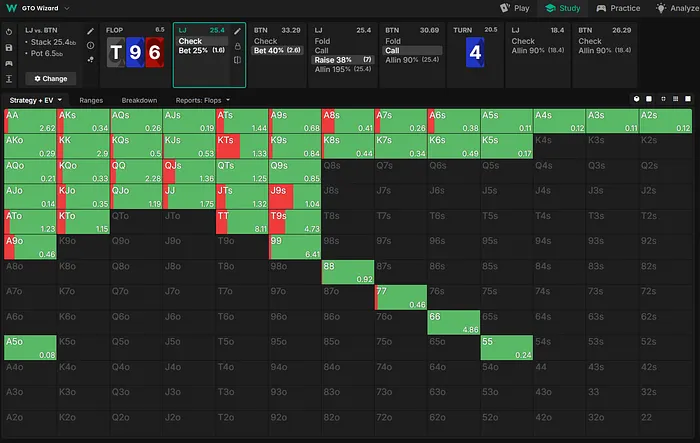The image size is (700, 443).
Task: Select Bet 40% action for BTN
Action: 277,51
